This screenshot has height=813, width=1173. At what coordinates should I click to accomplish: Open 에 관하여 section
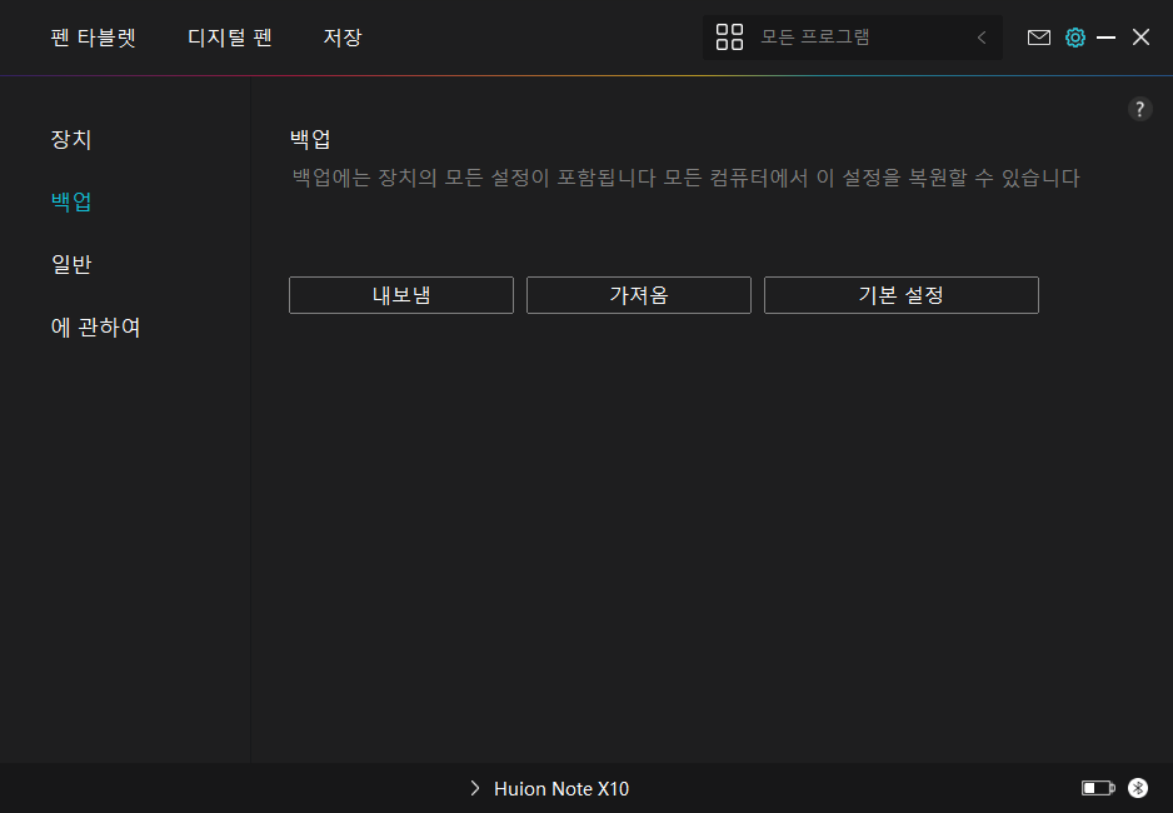[96, 328]
